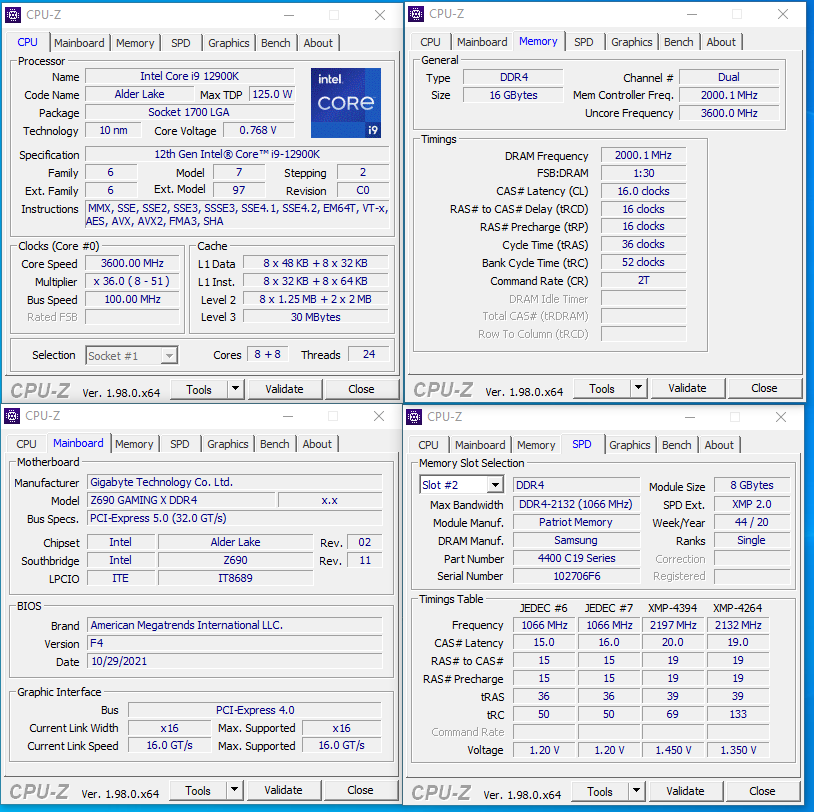814x812 pixels.
Task: Click the Bus Specs. value PCI-Express 5.0 (32.0 GT/s)
Action: click(x=235, y=518)
